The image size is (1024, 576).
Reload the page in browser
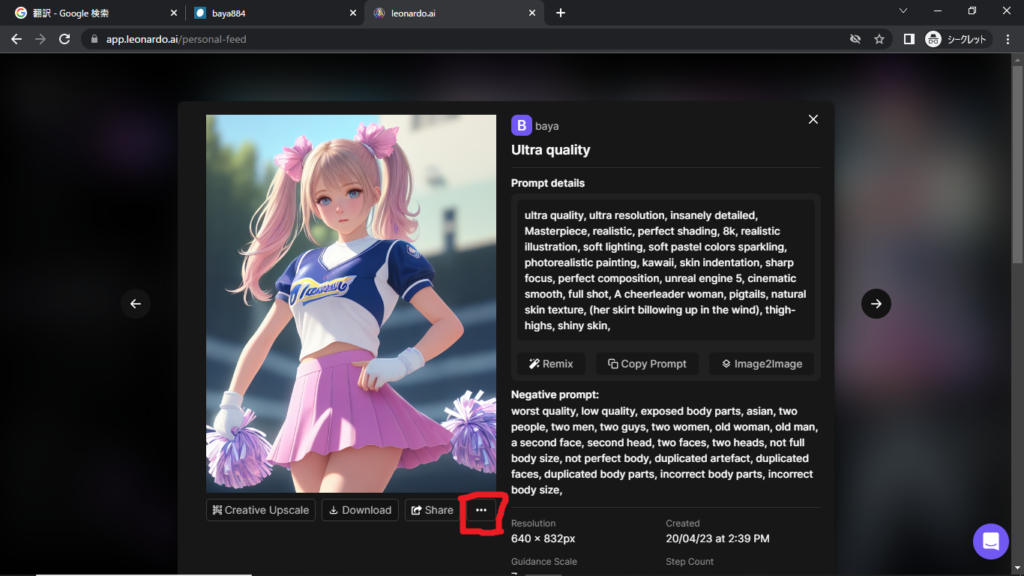coord(65,39)
